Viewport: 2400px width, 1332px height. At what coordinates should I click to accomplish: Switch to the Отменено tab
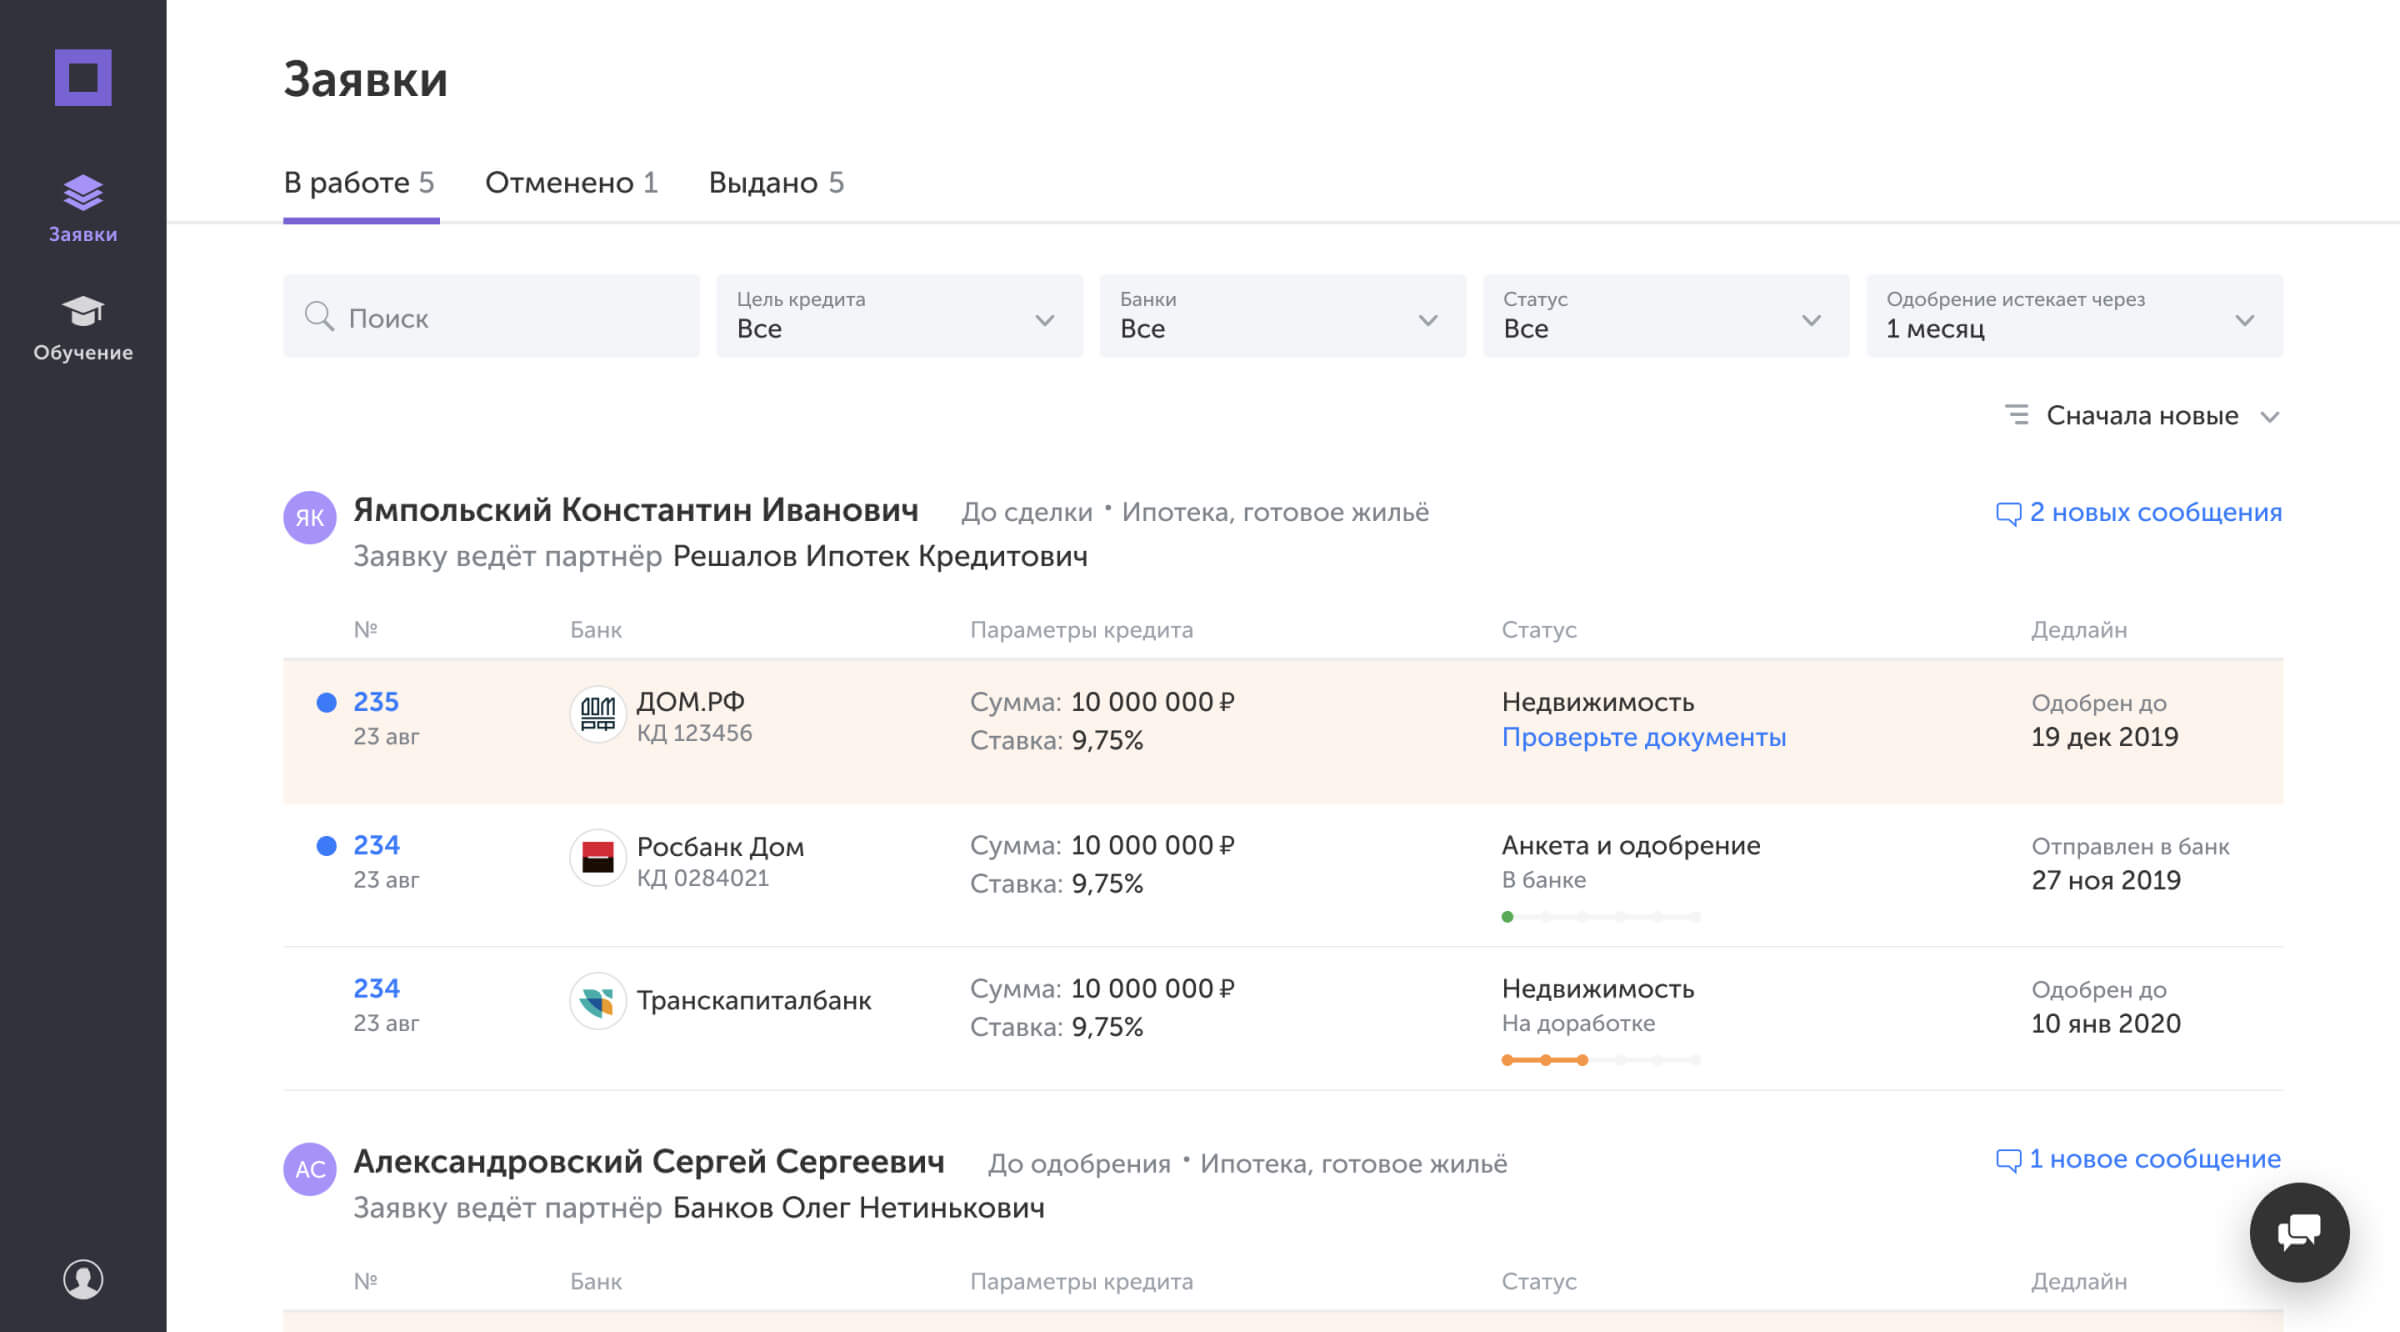click(573, 182)
